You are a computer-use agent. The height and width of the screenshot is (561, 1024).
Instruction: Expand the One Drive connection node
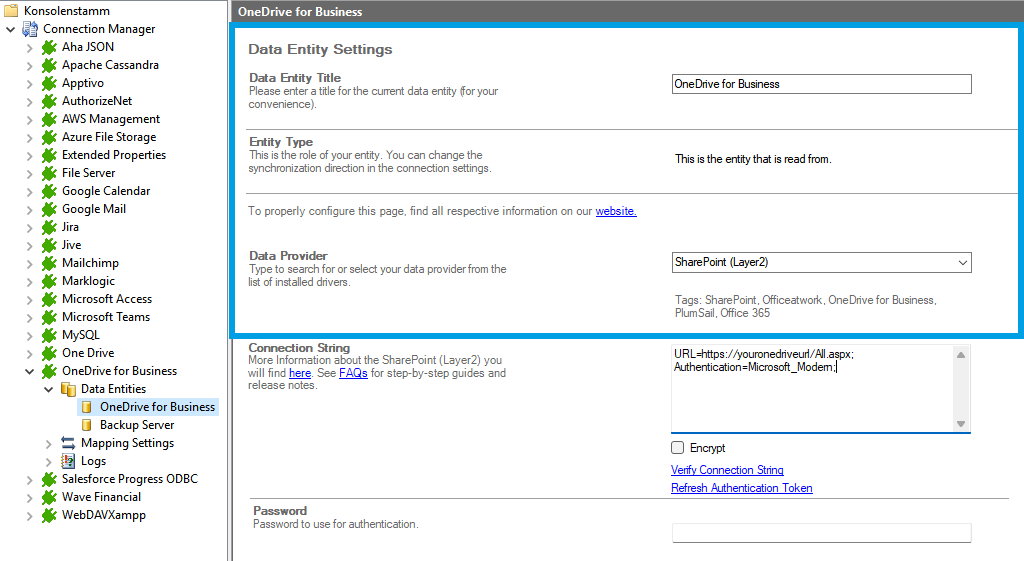tap(29, 353)
